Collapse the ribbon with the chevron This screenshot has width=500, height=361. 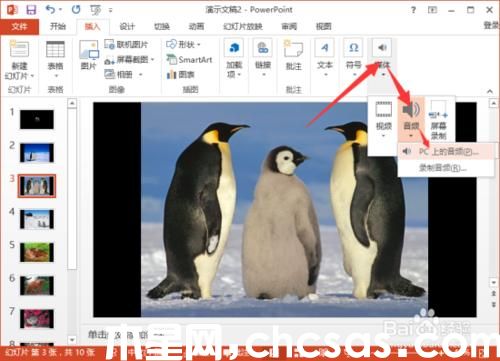(490, 91)
